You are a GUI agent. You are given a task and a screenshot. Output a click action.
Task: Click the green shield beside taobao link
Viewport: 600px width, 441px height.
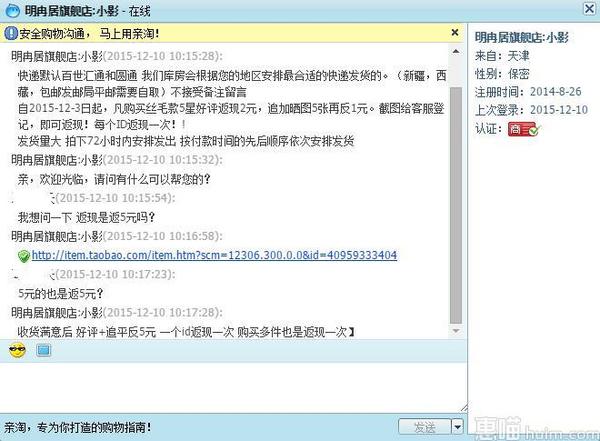(x=24, y=256)
